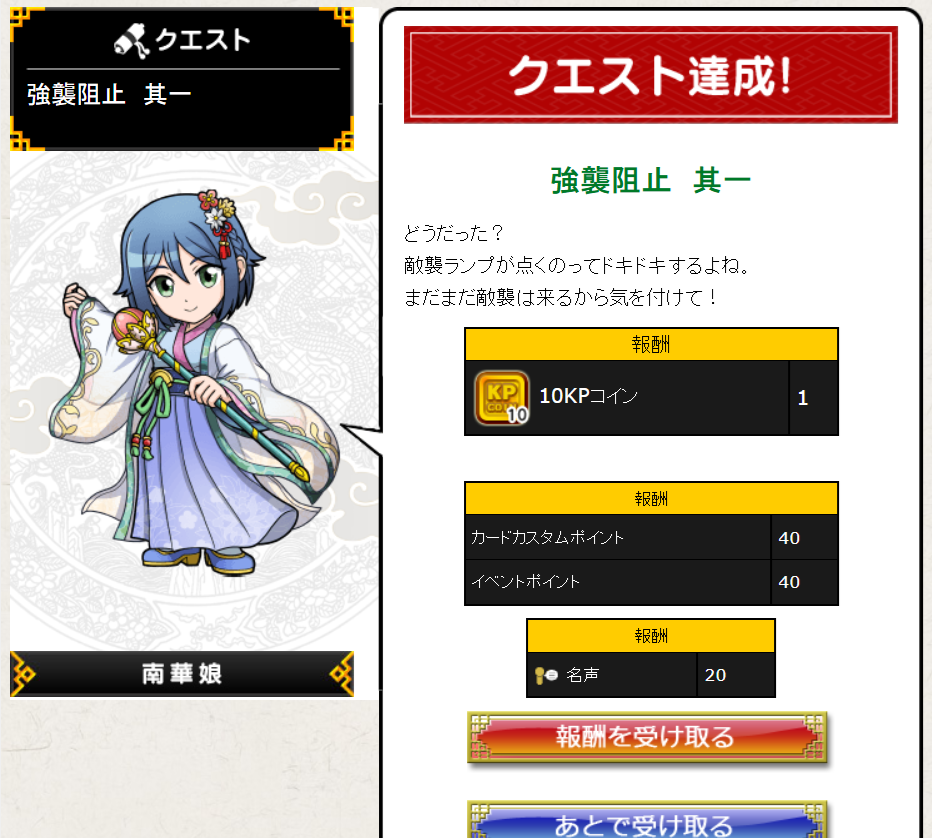Screen dimensions: 932x838
Task: Select the イベントポイント reward row
Action: tap(651, 582)
